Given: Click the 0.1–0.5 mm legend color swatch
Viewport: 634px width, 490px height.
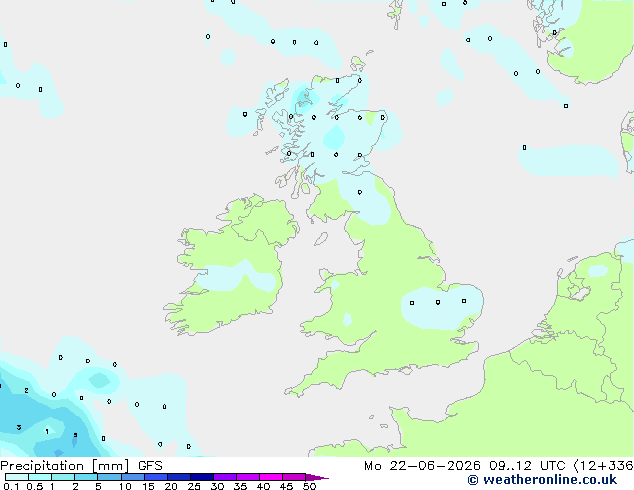Looking at the screenshot, I should tap(17, 477).
